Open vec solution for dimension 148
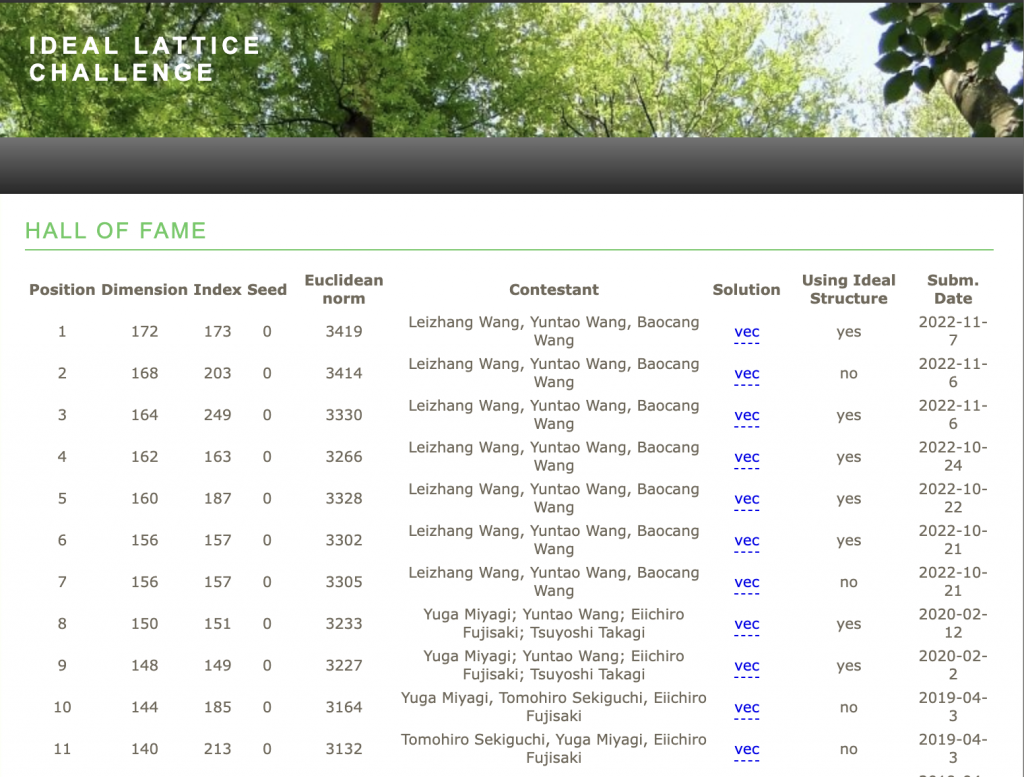Viewport: 1024px width, 777px height. tap(746, 666)
